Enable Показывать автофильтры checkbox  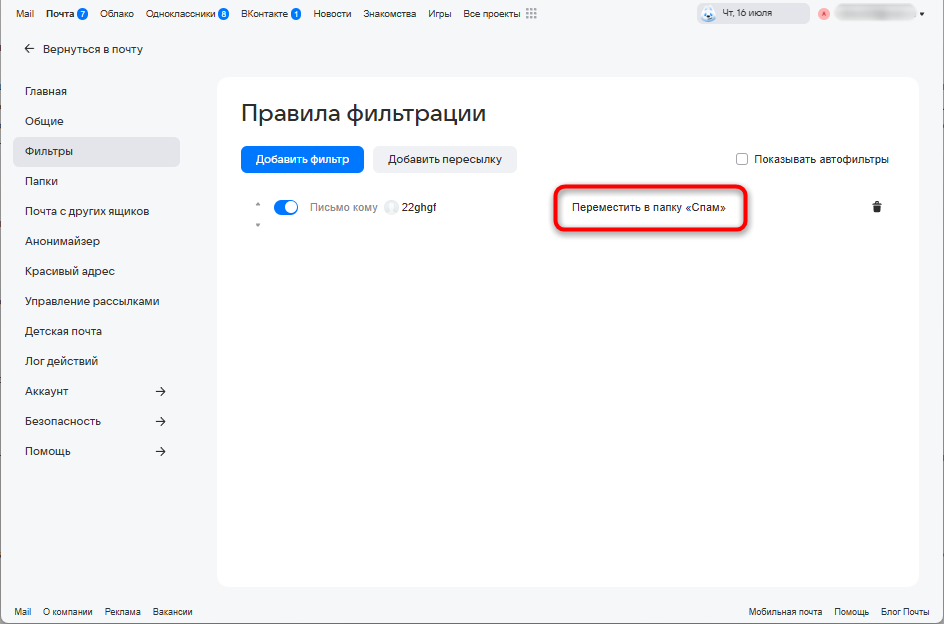[x=742, y=159]
